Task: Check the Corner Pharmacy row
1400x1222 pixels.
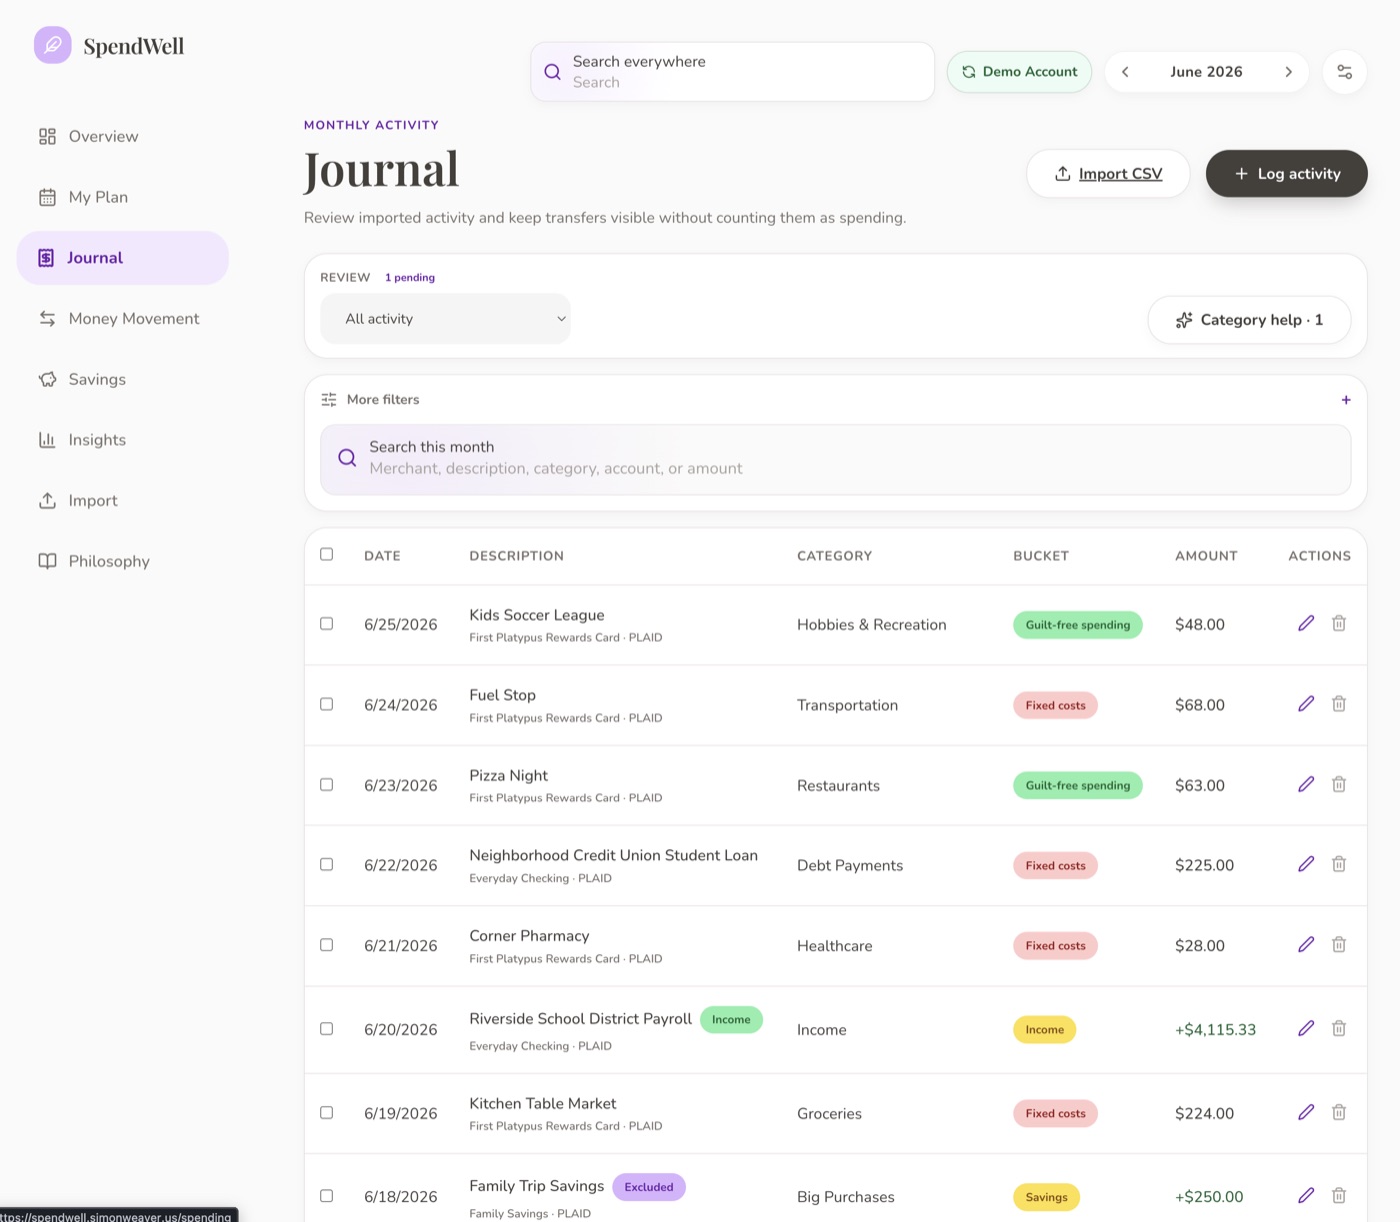Action: (326, 945)
